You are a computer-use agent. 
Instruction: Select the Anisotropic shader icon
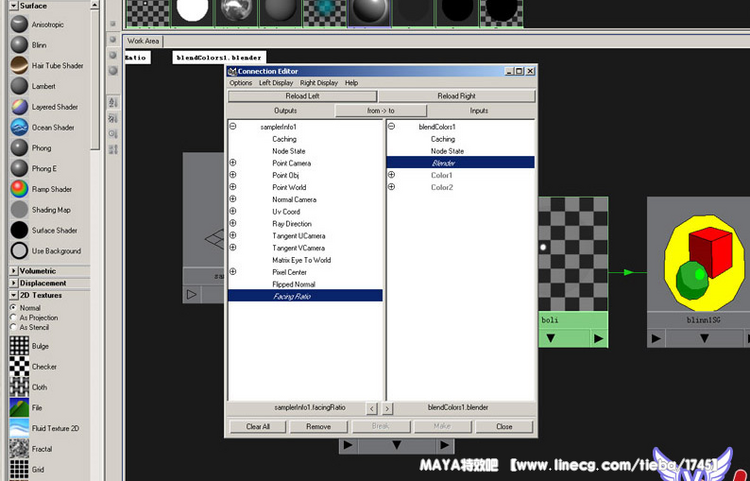point(18,25)
